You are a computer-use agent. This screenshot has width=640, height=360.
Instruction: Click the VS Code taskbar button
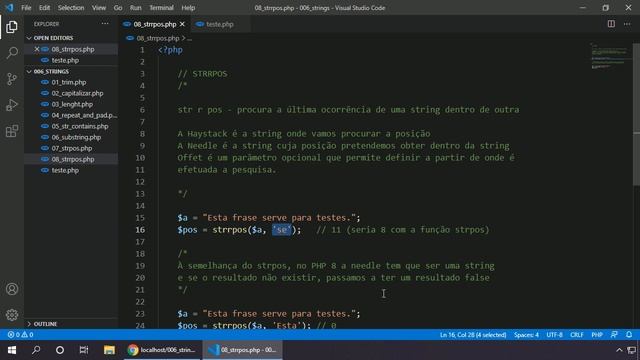point(242,350)
